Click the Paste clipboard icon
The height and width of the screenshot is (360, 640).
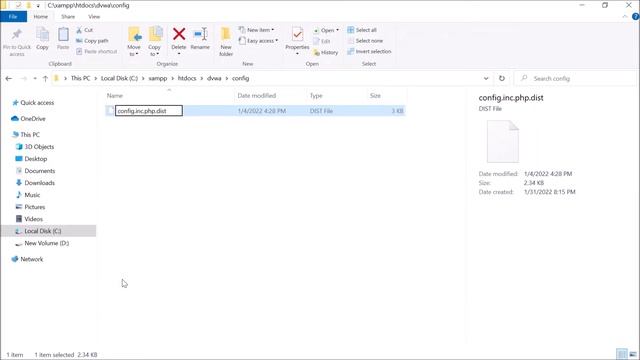(x=63, y=35)
